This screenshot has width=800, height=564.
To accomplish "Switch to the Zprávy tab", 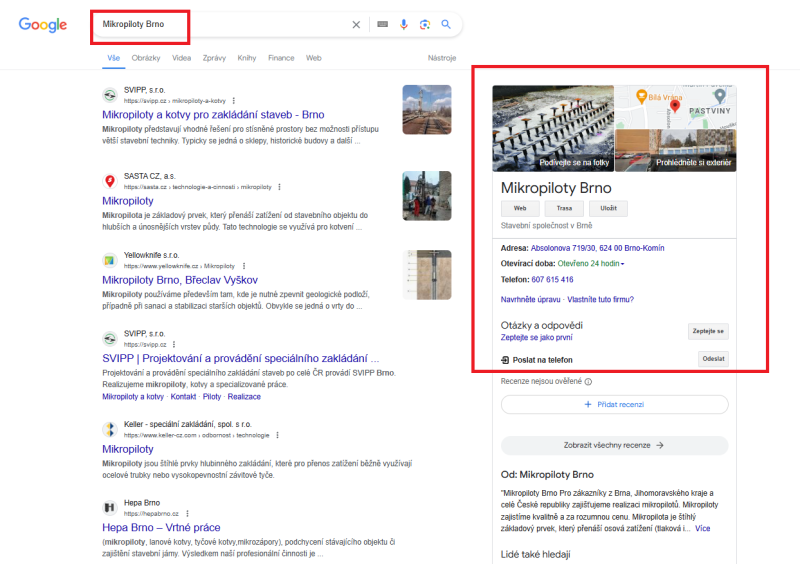I will coord(214,58).
